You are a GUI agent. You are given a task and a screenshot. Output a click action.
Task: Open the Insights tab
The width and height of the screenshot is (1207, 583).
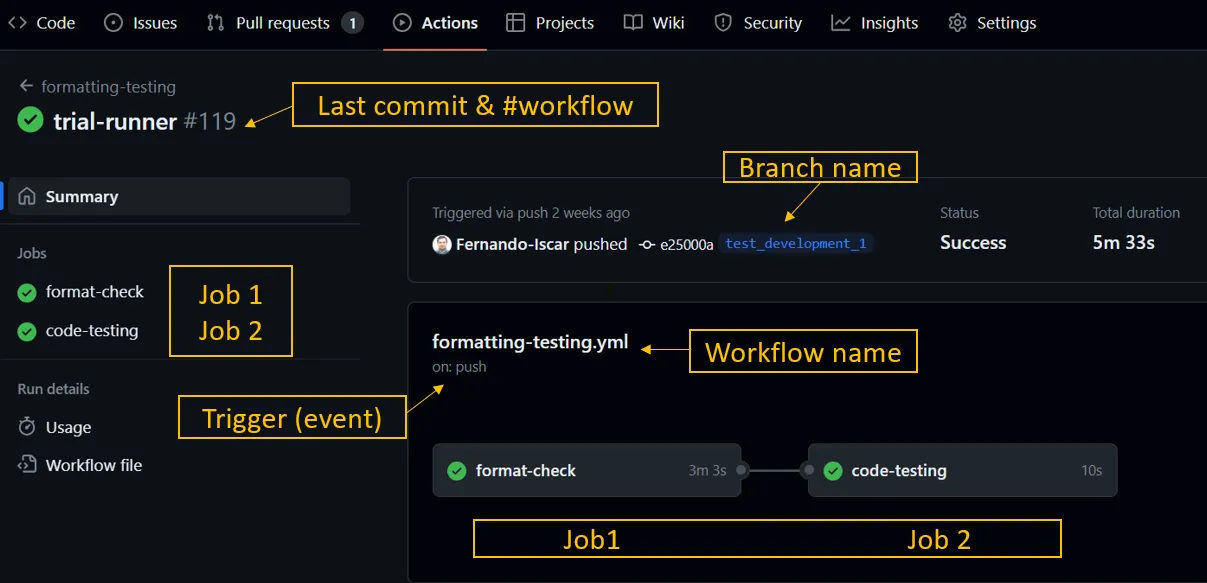coord(875,23)
